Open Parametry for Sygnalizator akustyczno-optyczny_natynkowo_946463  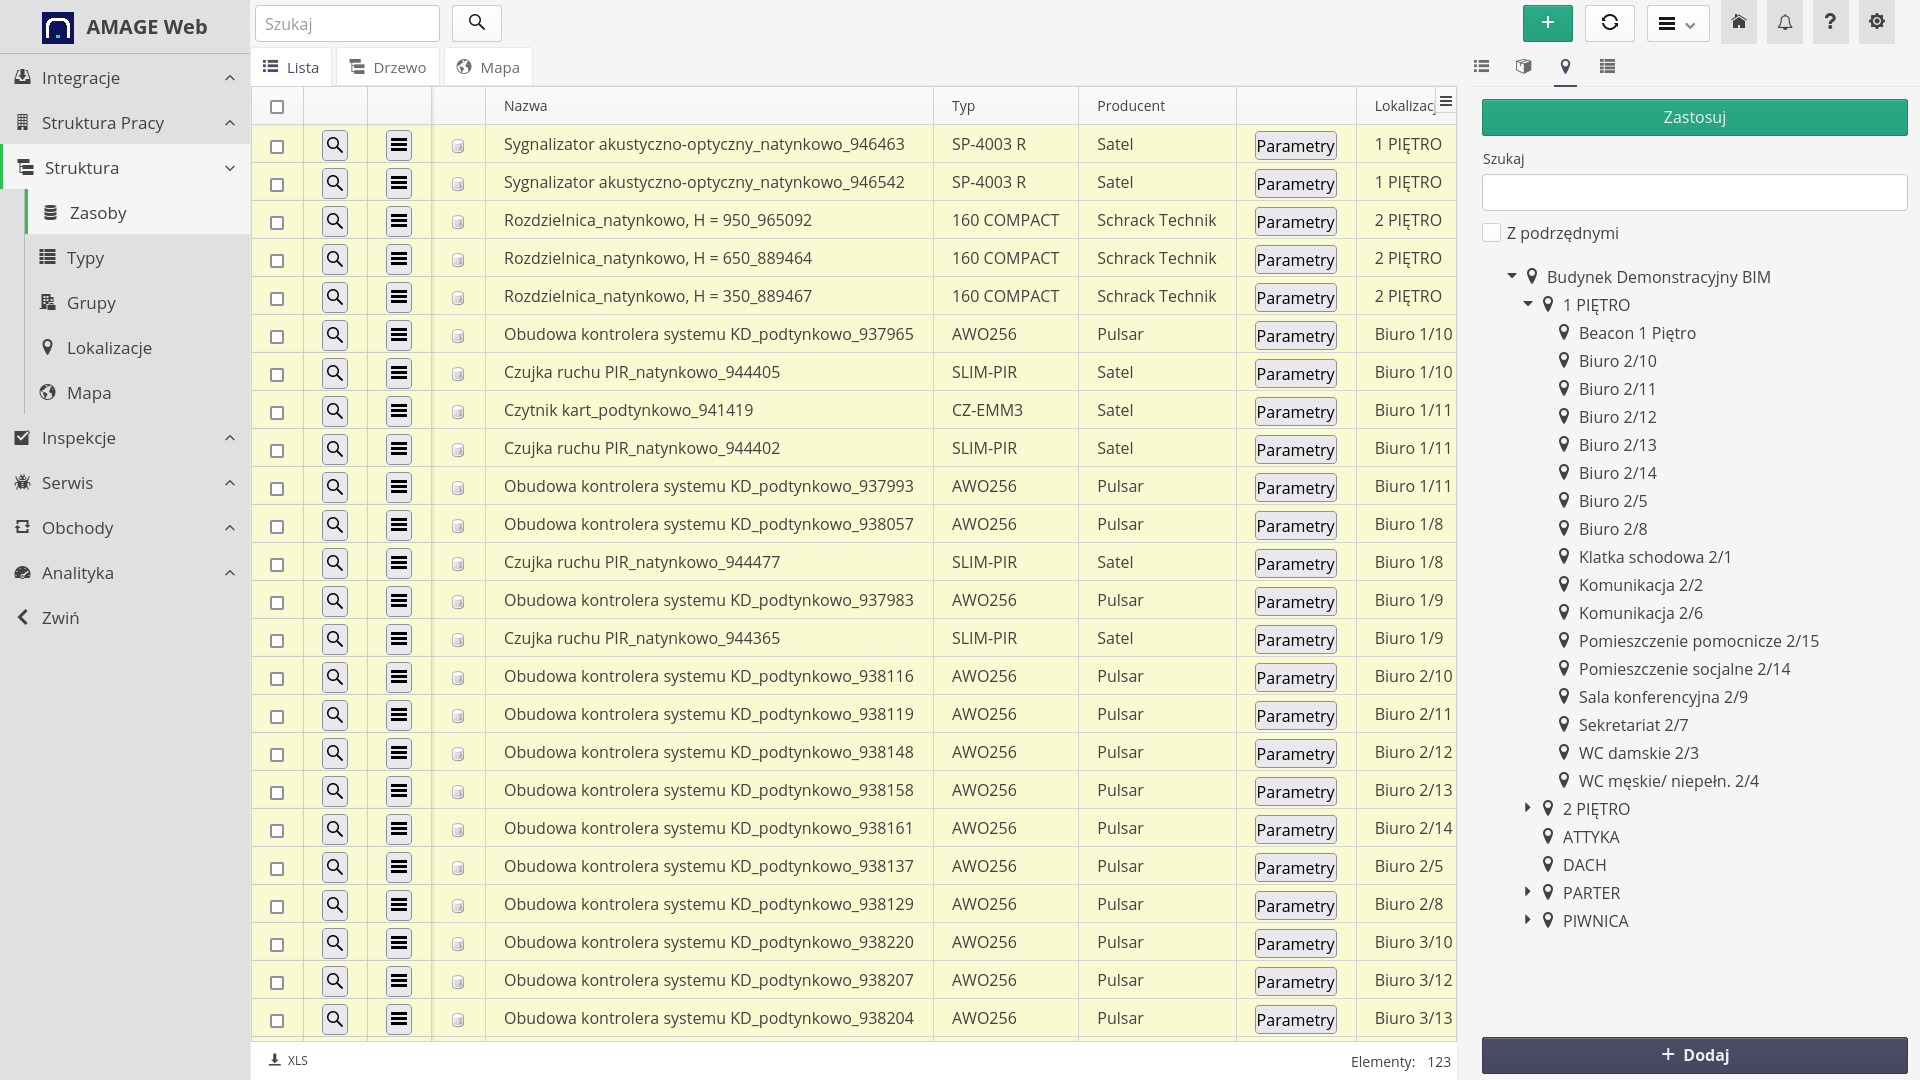coord(1296,146)
